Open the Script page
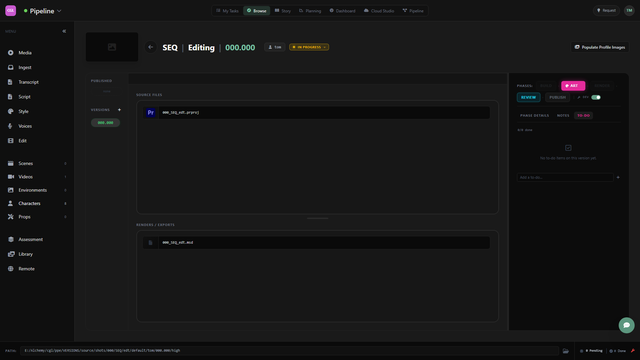The image size is (640, 360). click(24, 97)
